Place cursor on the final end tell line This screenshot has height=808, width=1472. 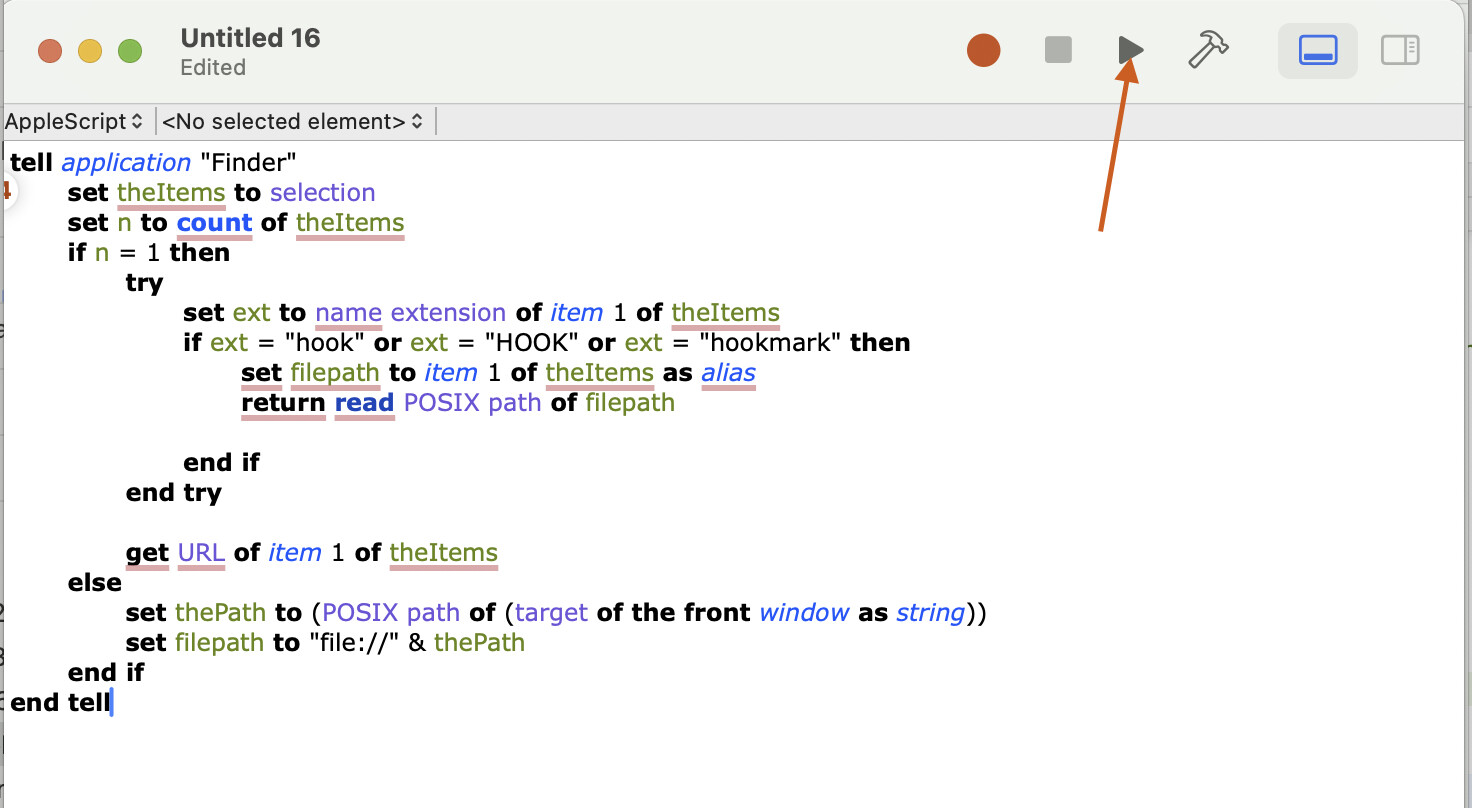coord(60,703)
